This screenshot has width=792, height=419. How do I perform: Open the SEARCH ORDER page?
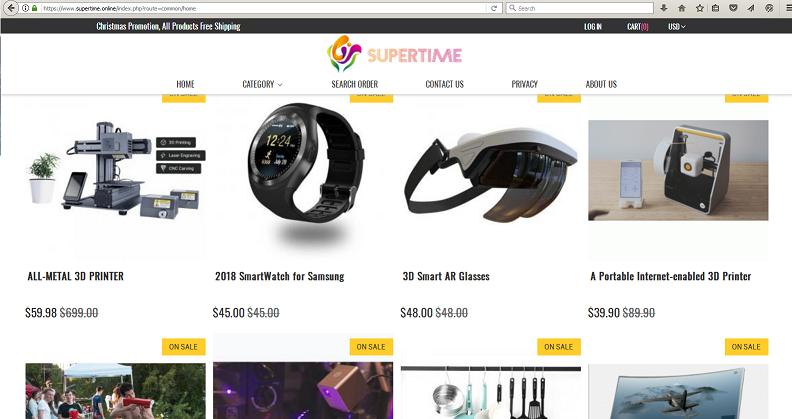tap(355, 84)
